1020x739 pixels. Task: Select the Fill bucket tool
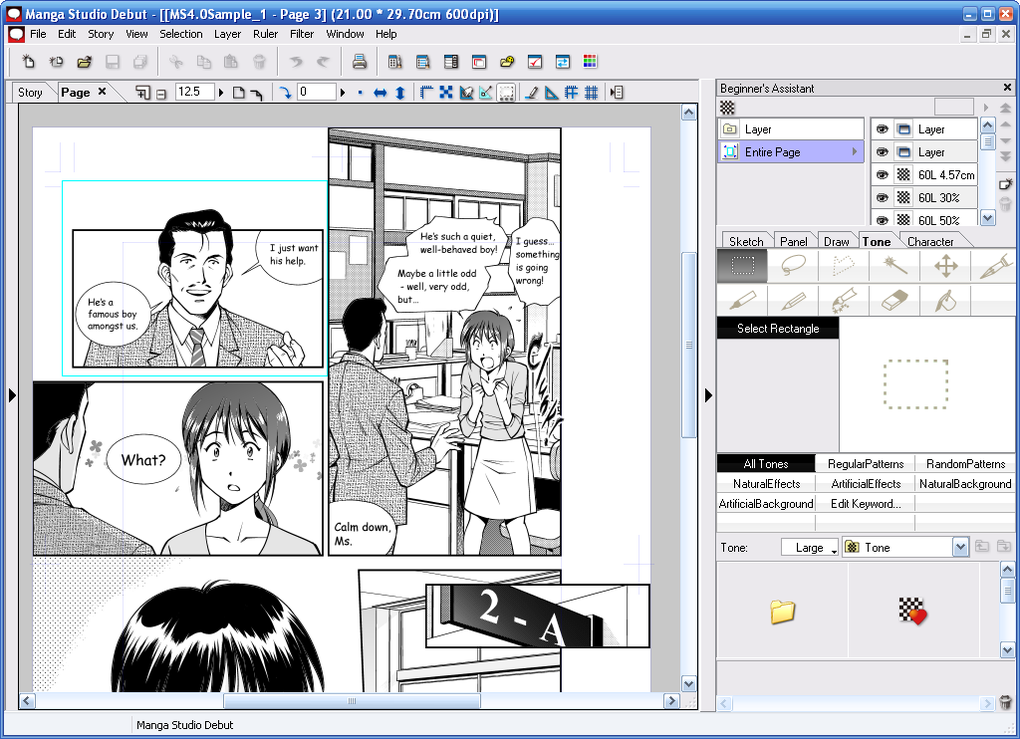coord(945,300)
